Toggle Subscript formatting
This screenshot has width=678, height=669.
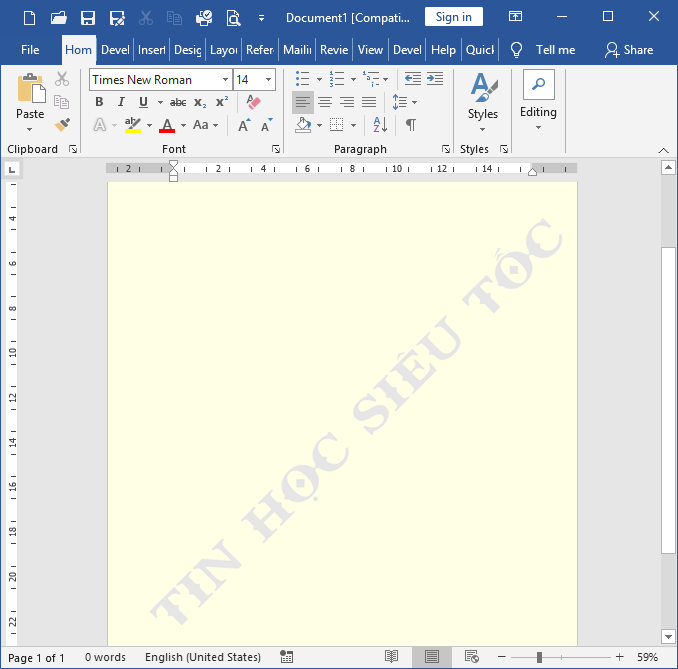click(200, 102)
